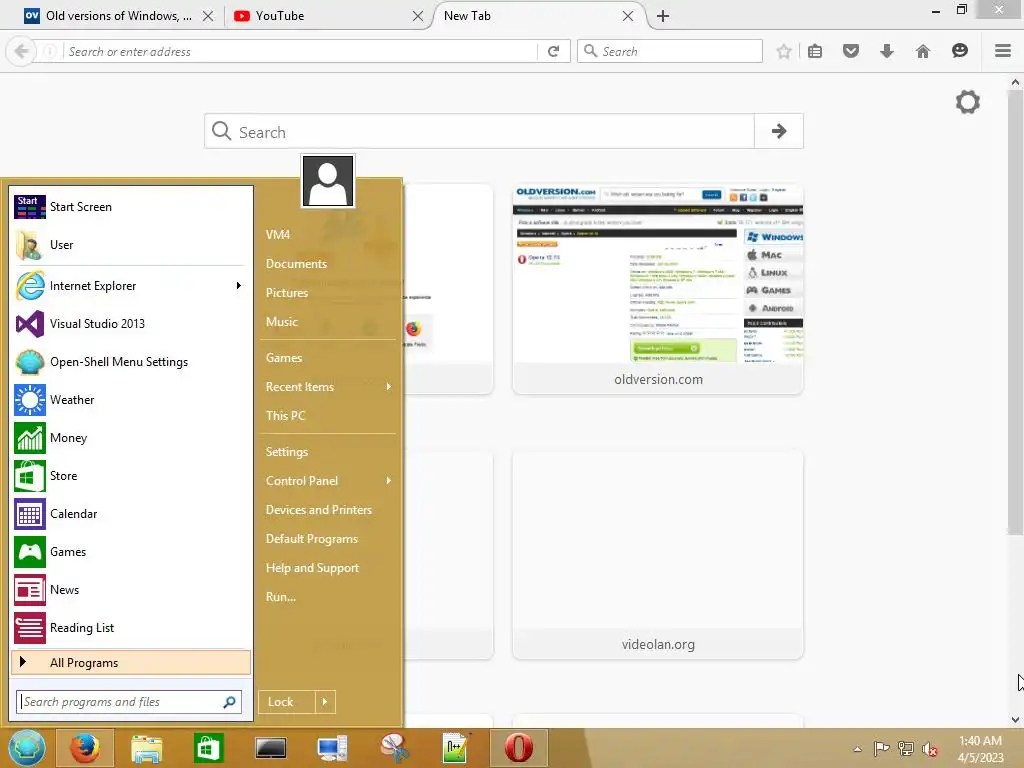Open a new browser tab with plus
Viewport: 1024px width, 768px height.
[662, 16]
